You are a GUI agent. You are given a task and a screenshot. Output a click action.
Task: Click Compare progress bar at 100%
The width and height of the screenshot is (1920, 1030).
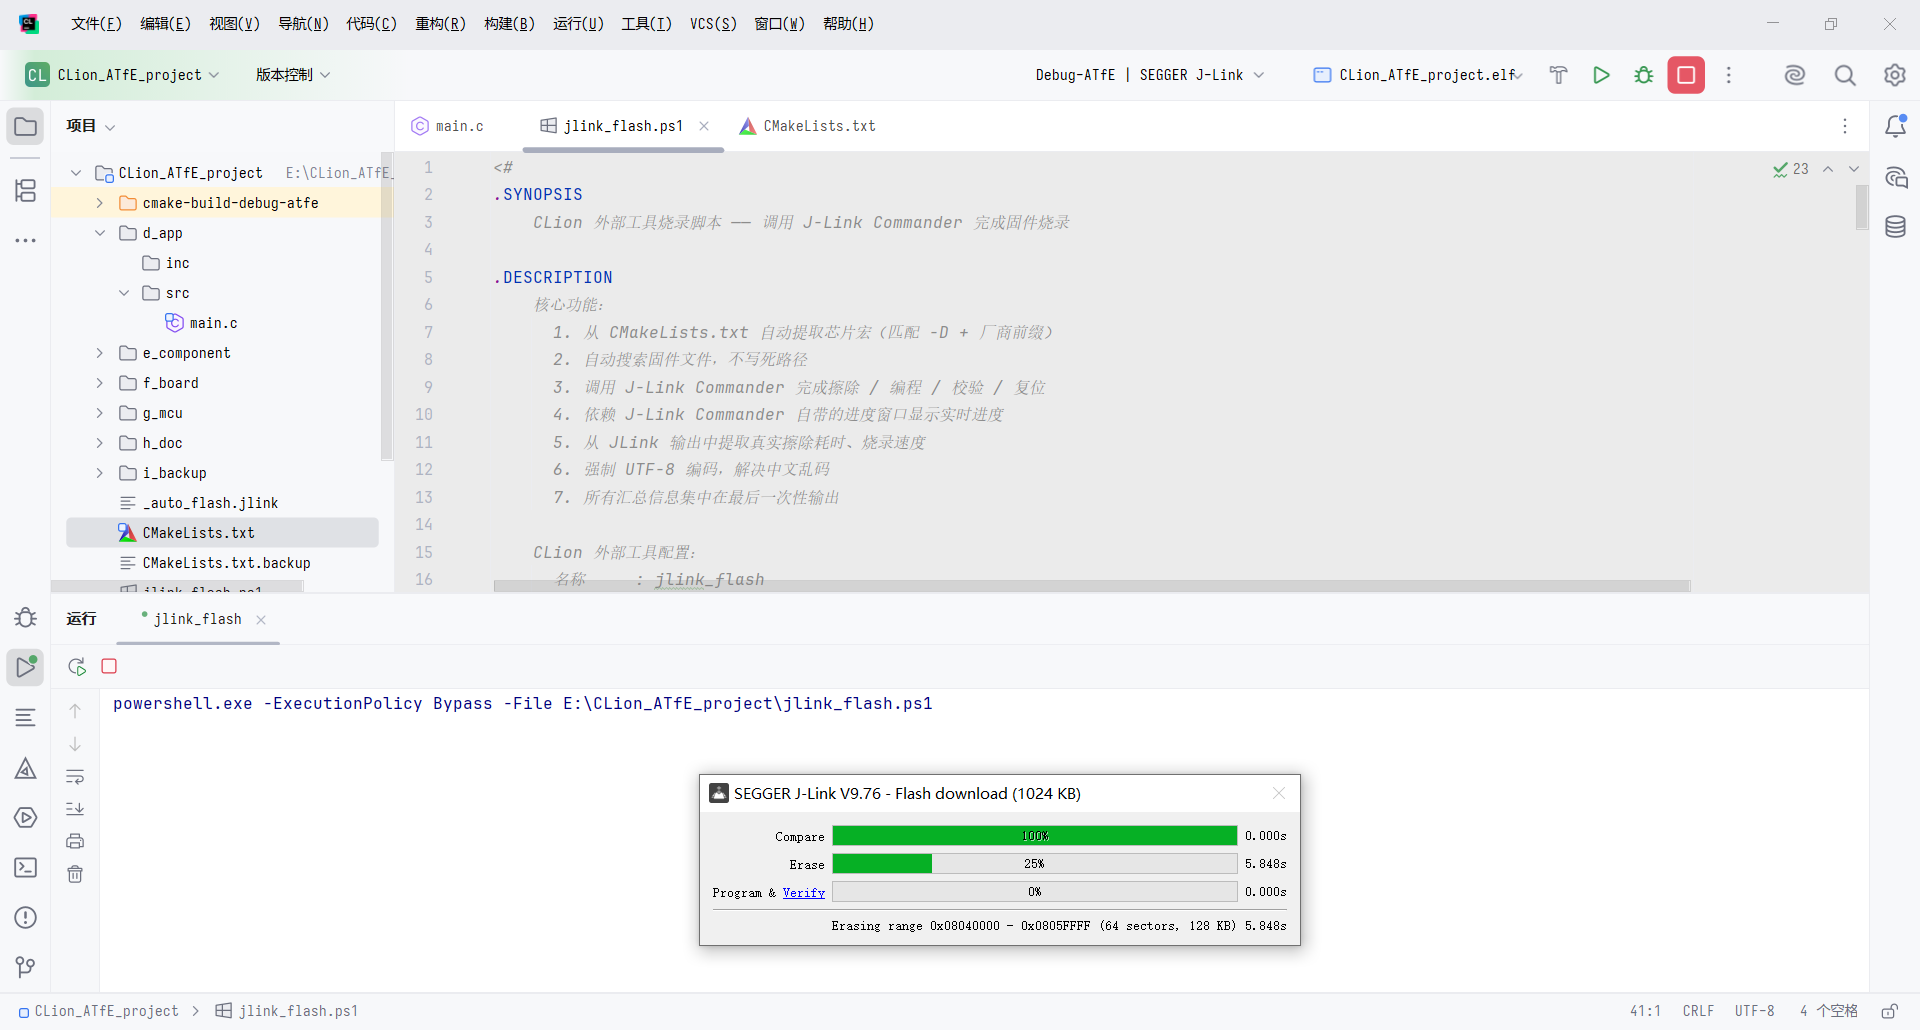pyautogui.click(x=1035, y=836)
